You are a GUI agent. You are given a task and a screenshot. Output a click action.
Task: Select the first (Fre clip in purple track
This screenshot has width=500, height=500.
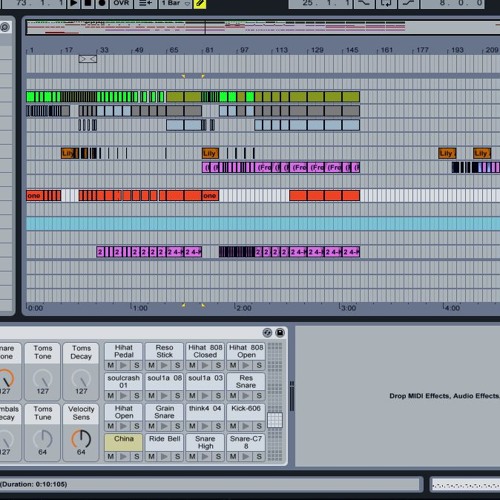point(263,167)
